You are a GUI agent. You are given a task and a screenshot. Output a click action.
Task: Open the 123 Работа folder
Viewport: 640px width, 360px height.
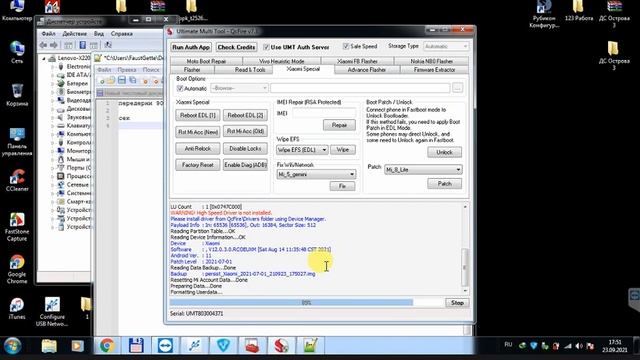coord(579,11)
